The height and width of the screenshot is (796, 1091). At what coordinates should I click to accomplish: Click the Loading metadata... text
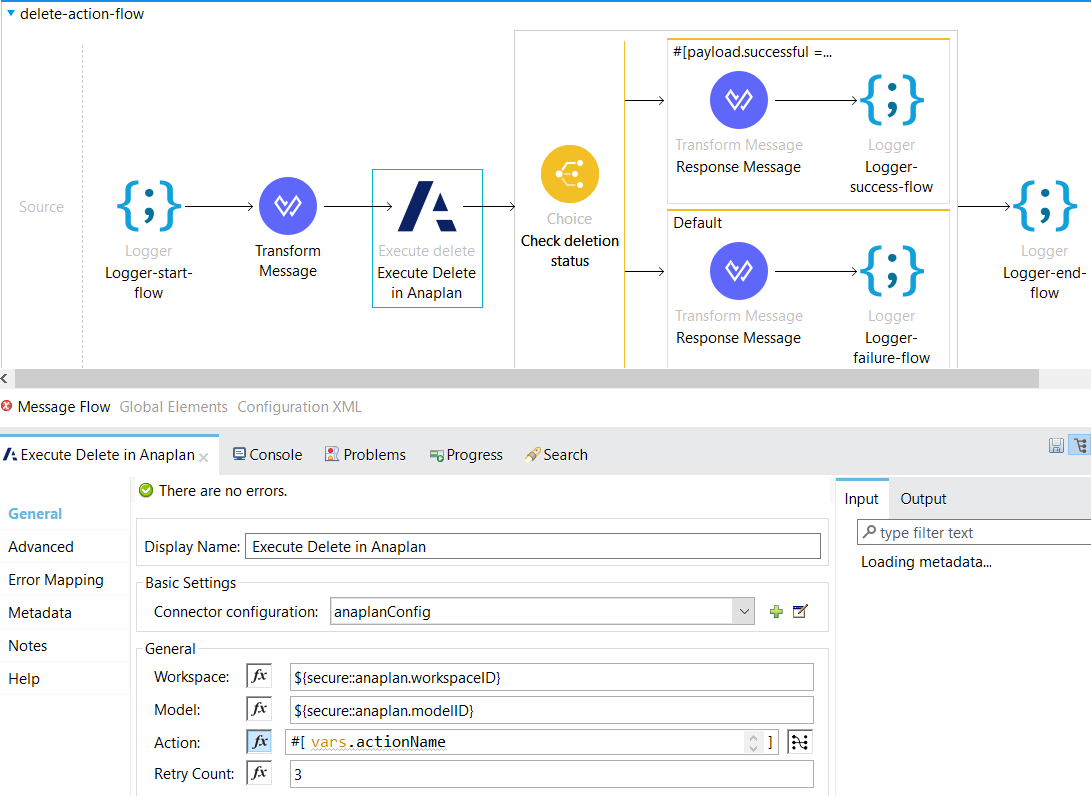[x=926, y=562]
